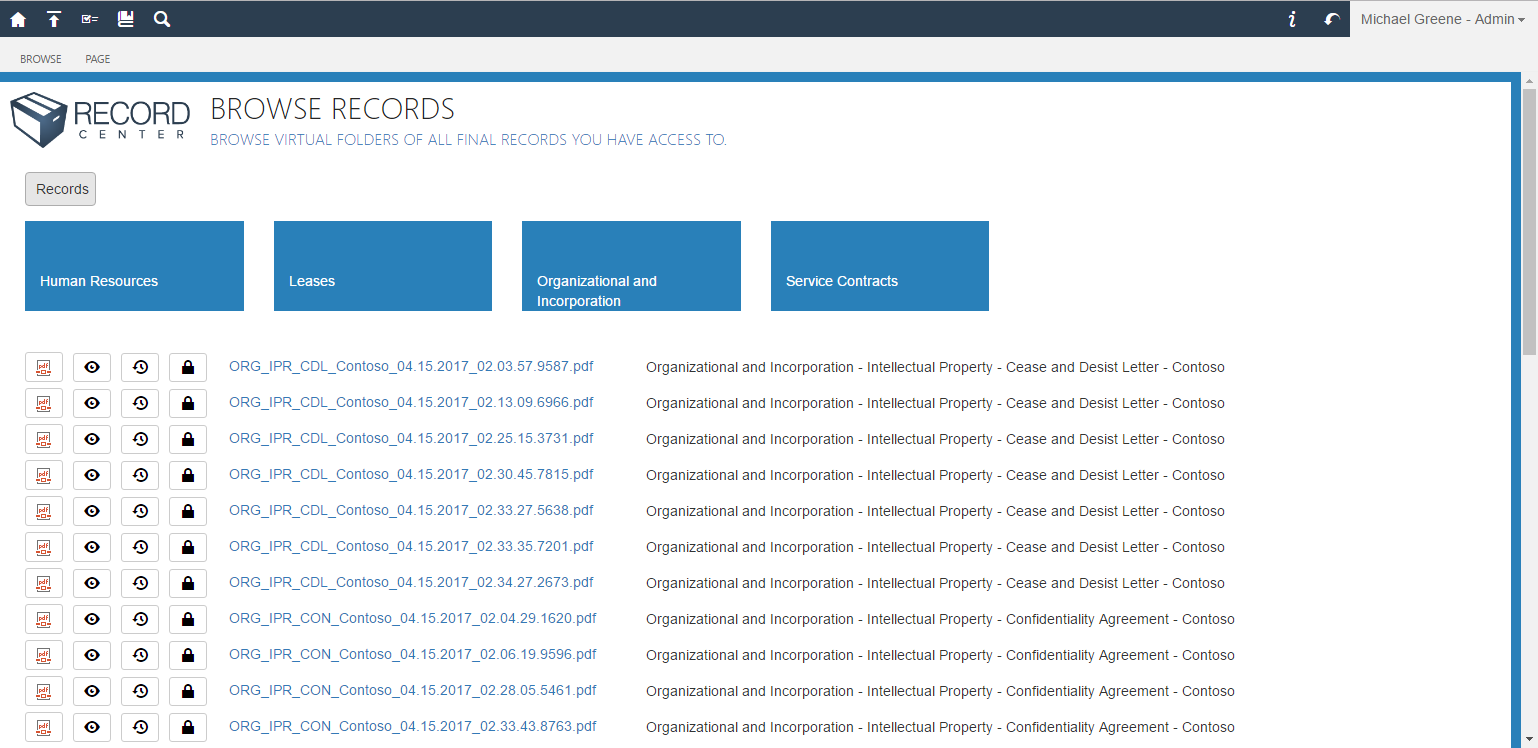Preview eye for CDL 02.13.09.6966 row
Screen dimensions: 1538x748
[x=92, y=404]
